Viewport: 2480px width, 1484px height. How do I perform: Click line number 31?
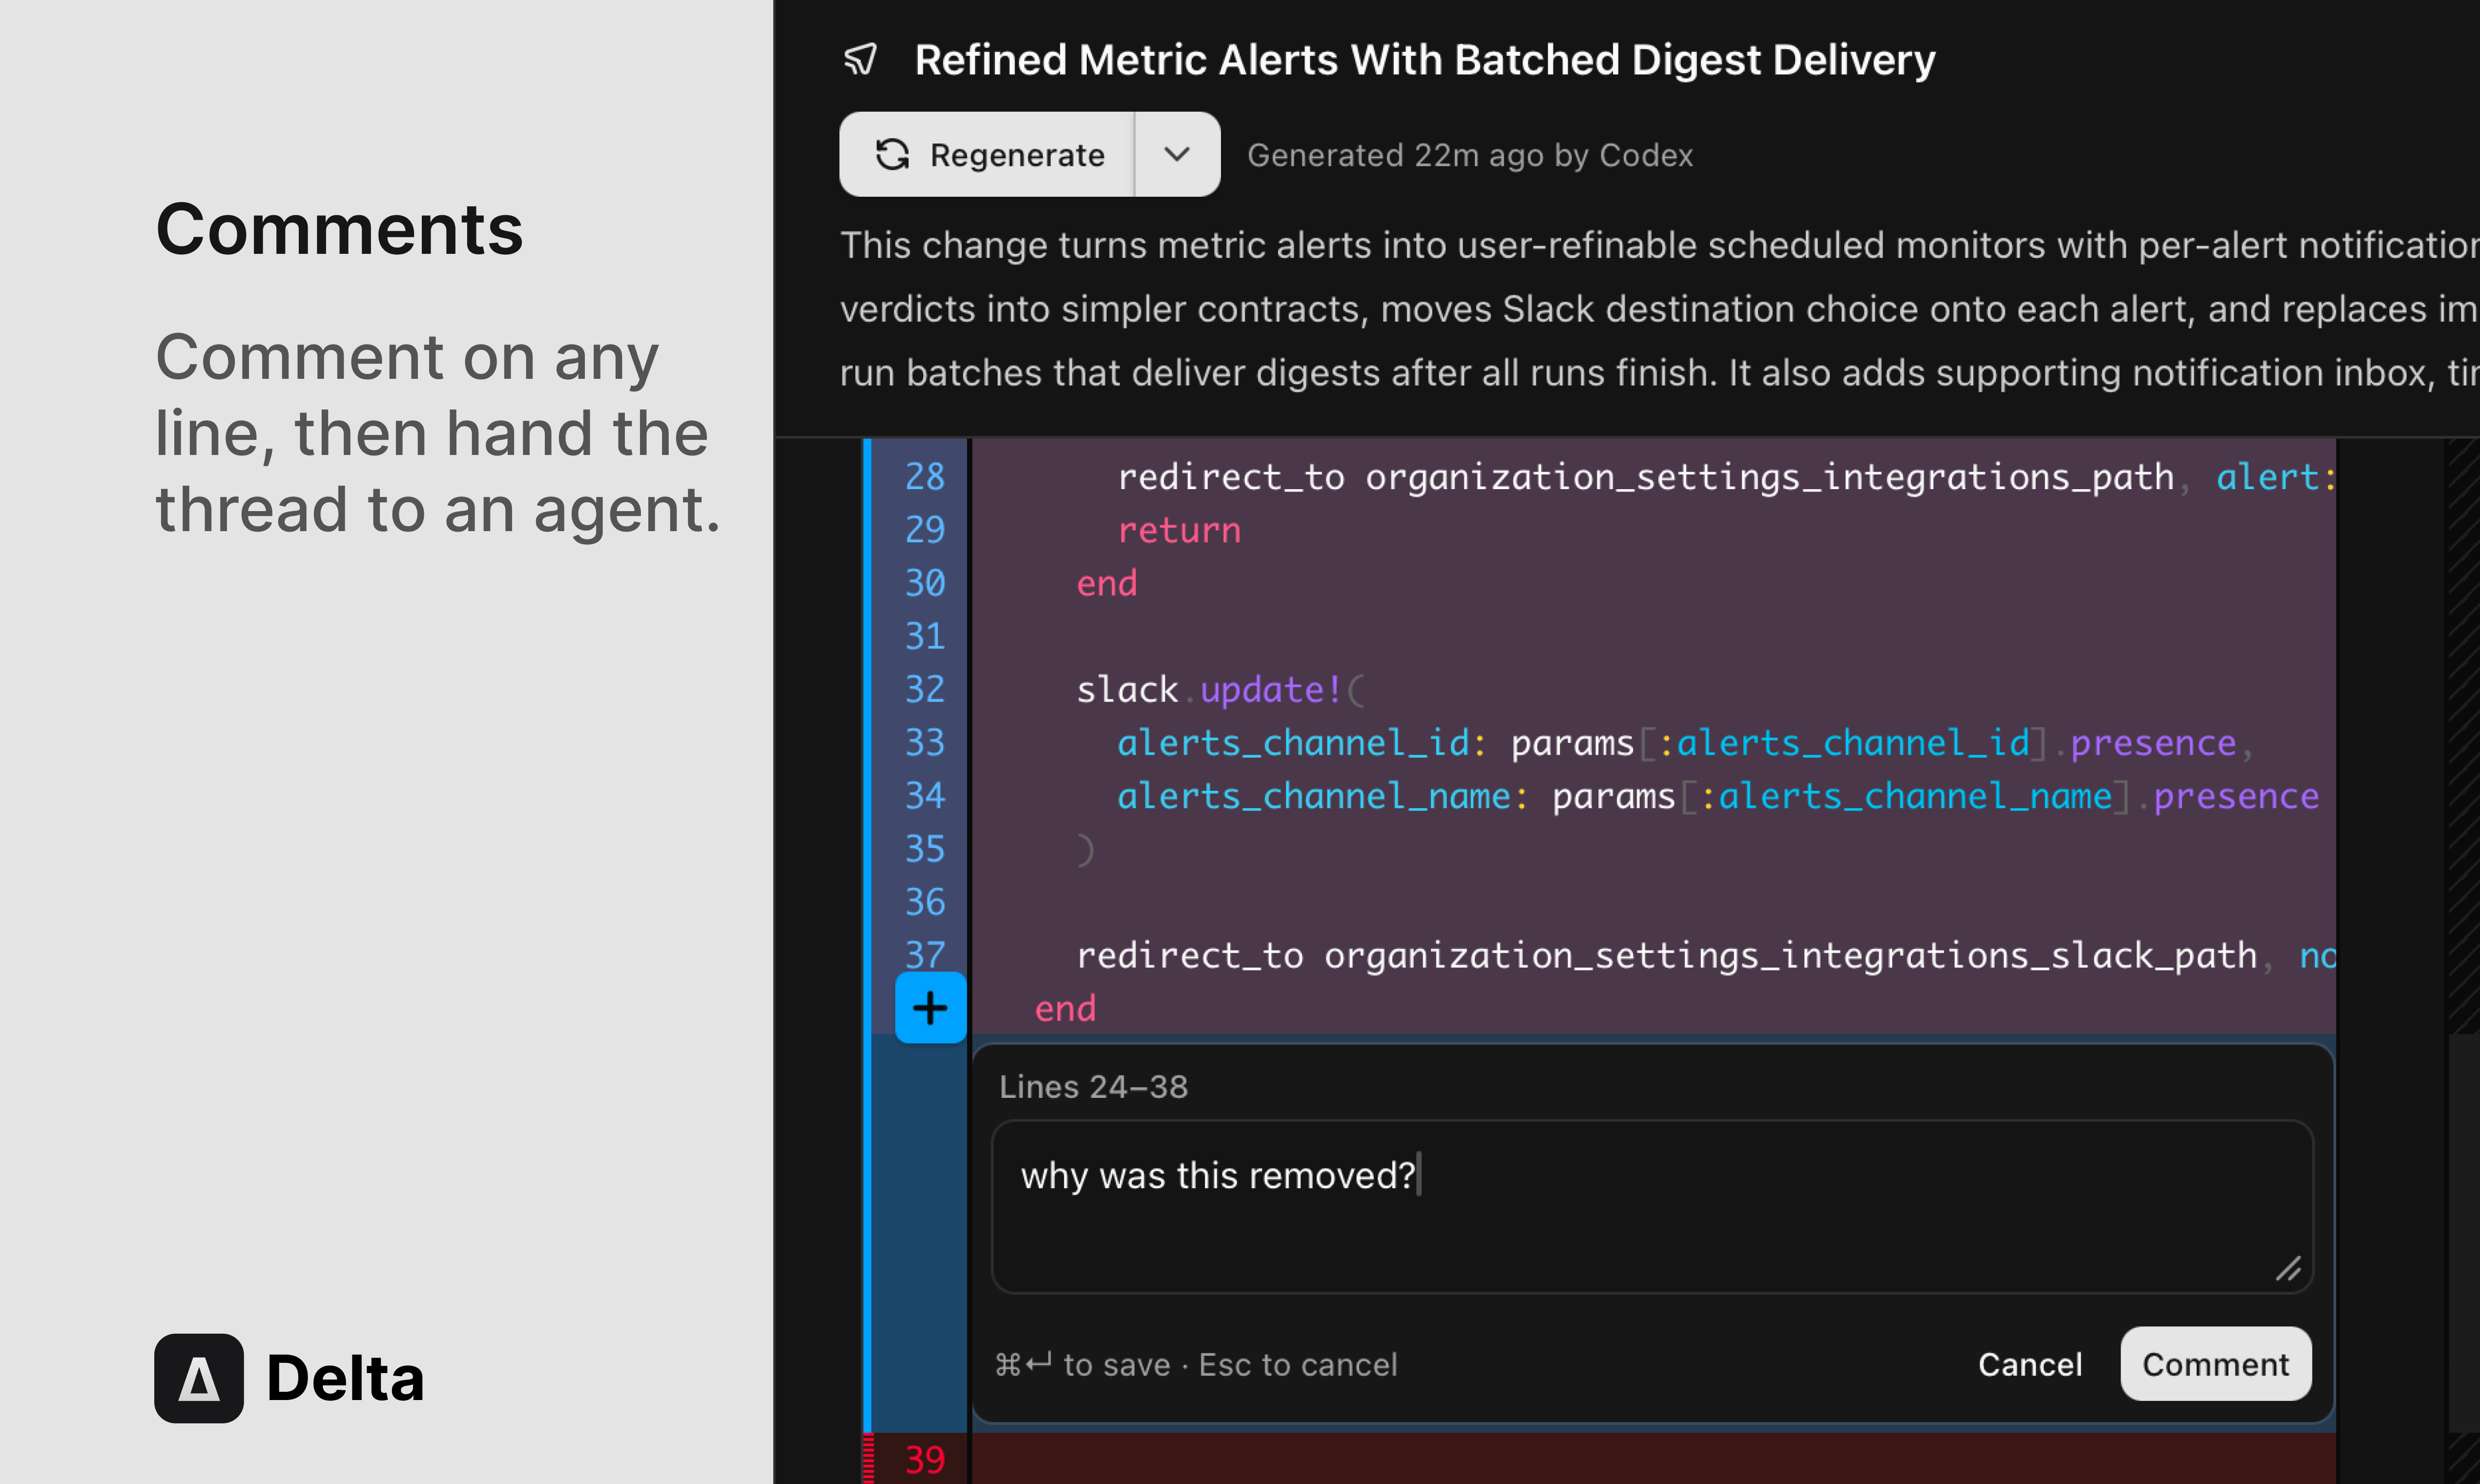tap(925, 636)
